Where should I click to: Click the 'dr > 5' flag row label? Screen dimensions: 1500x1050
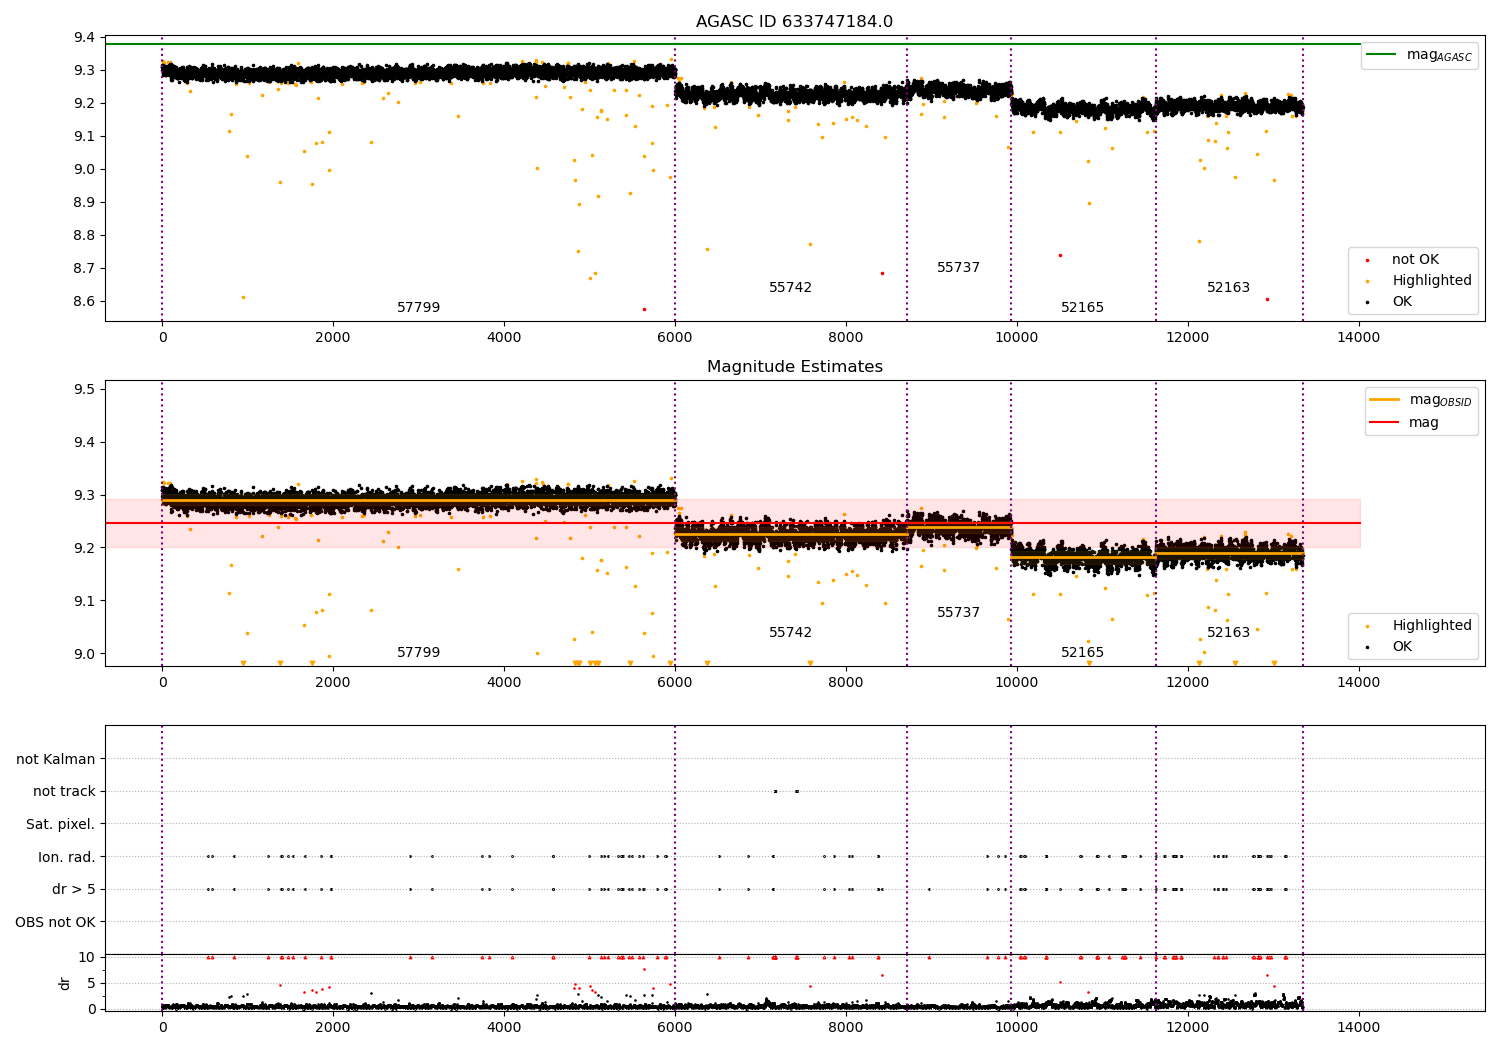tap(74, 889)
